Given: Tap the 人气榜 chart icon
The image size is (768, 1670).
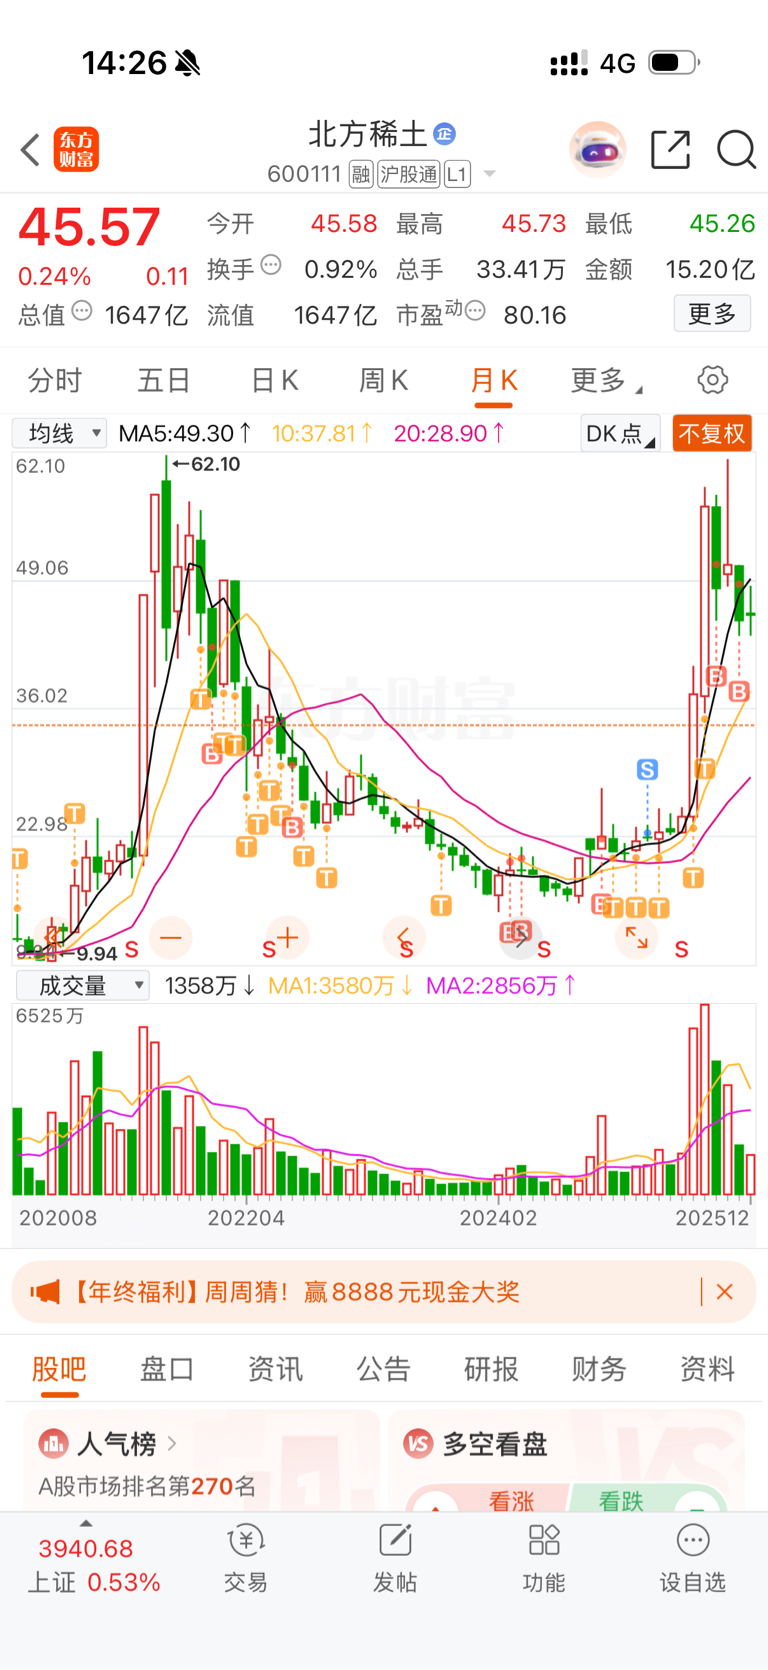Looking at the screenshot, I should (x=53, y=1444).
